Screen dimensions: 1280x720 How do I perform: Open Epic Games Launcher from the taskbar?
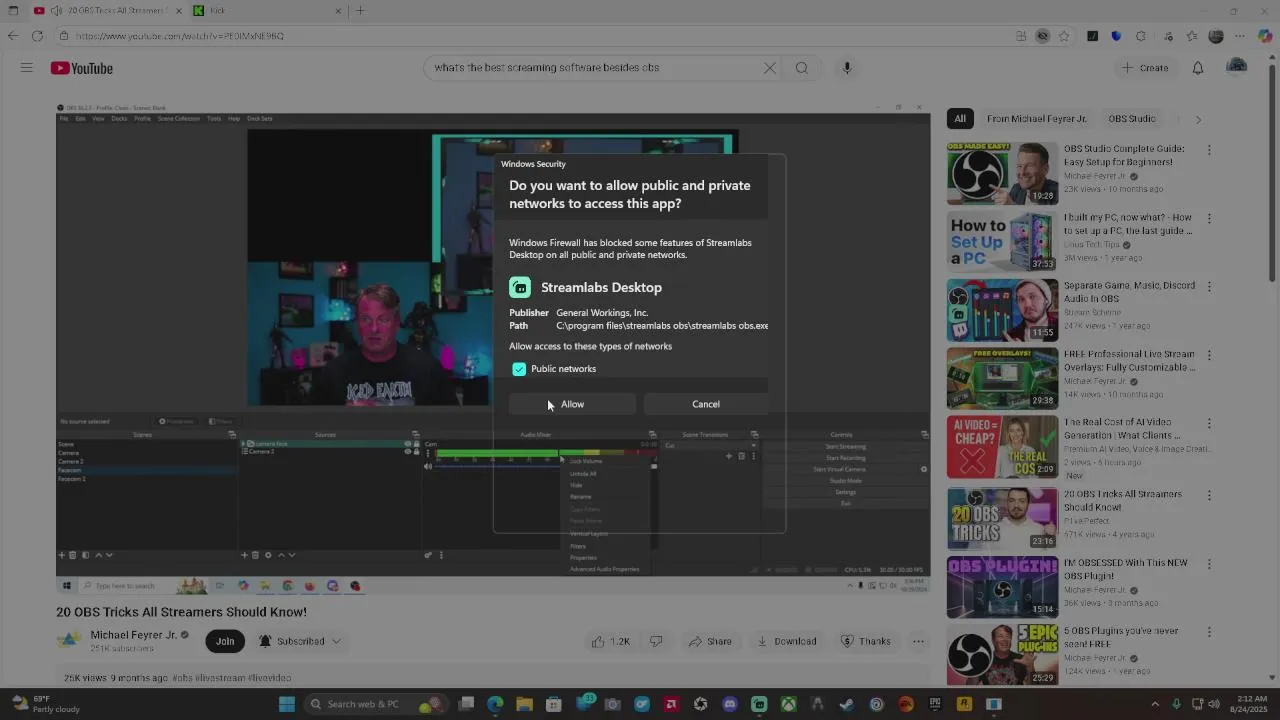click(935, 704)
